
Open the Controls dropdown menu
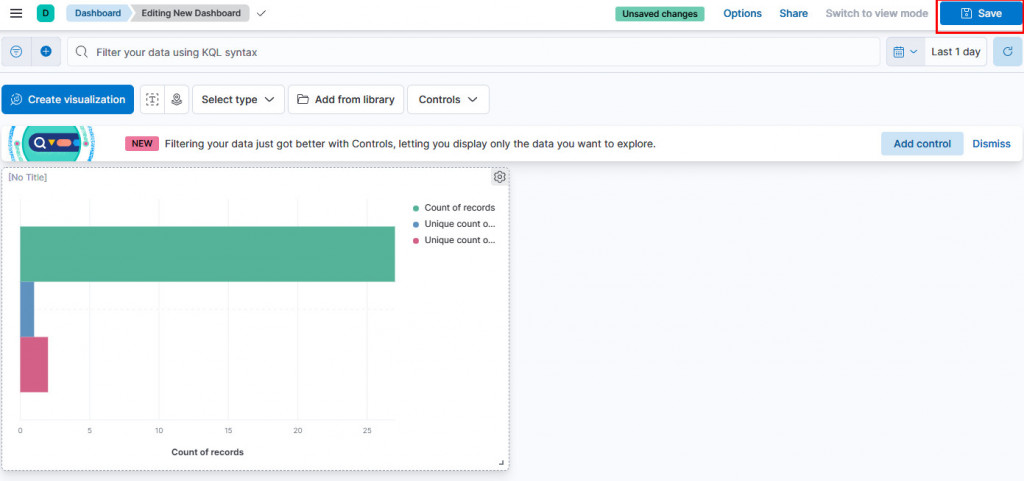pyautogui.click(x=447, y=99)
